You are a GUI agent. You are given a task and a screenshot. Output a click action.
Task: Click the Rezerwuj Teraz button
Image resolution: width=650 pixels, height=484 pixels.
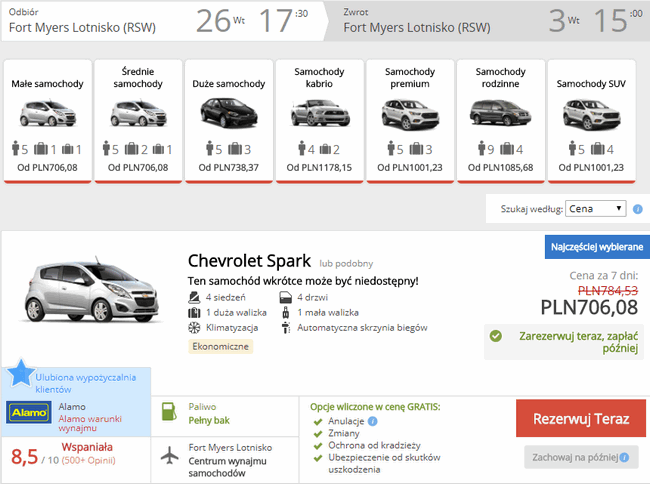coord(581,419)
